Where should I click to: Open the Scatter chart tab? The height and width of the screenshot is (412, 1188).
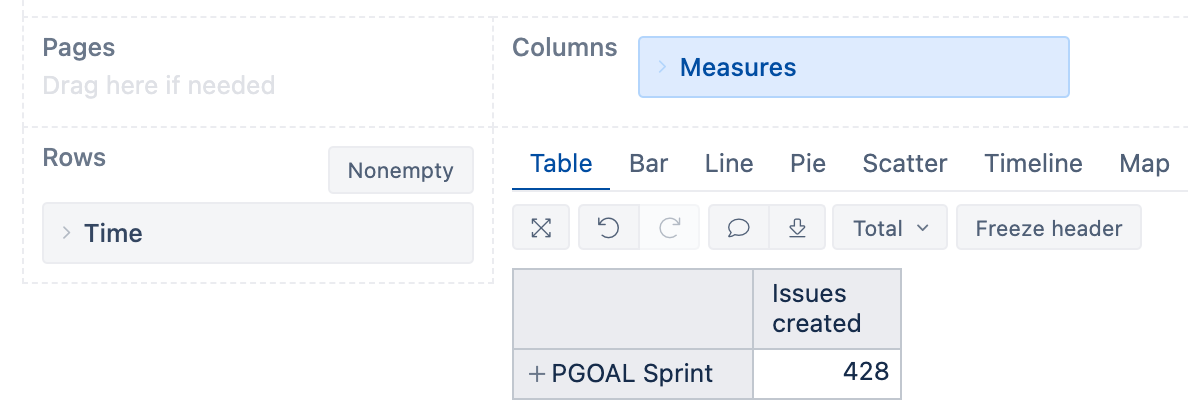pos(905,164)
